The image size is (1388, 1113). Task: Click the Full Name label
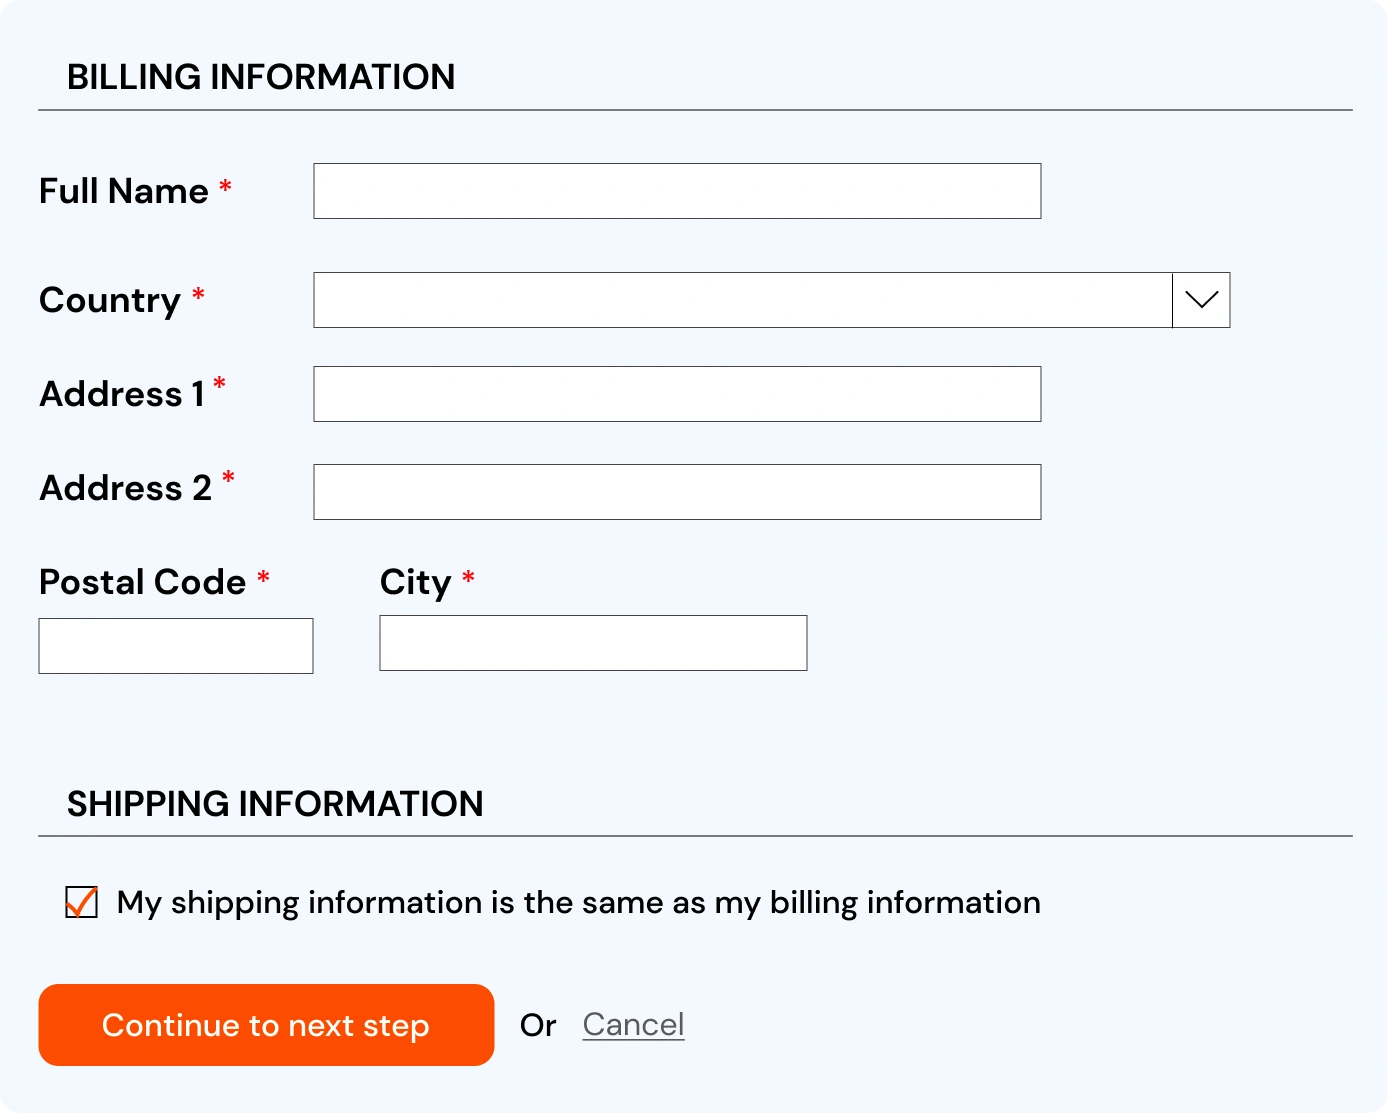124,191
